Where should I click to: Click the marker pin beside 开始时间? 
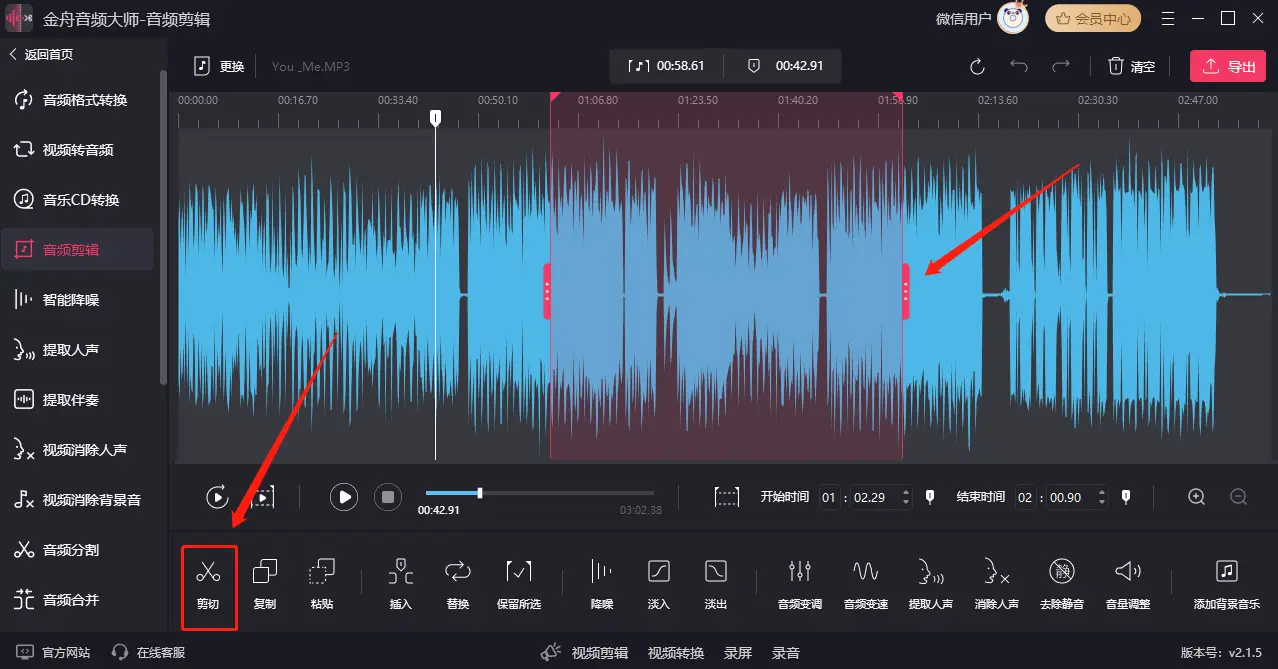[x=930, y=497]
